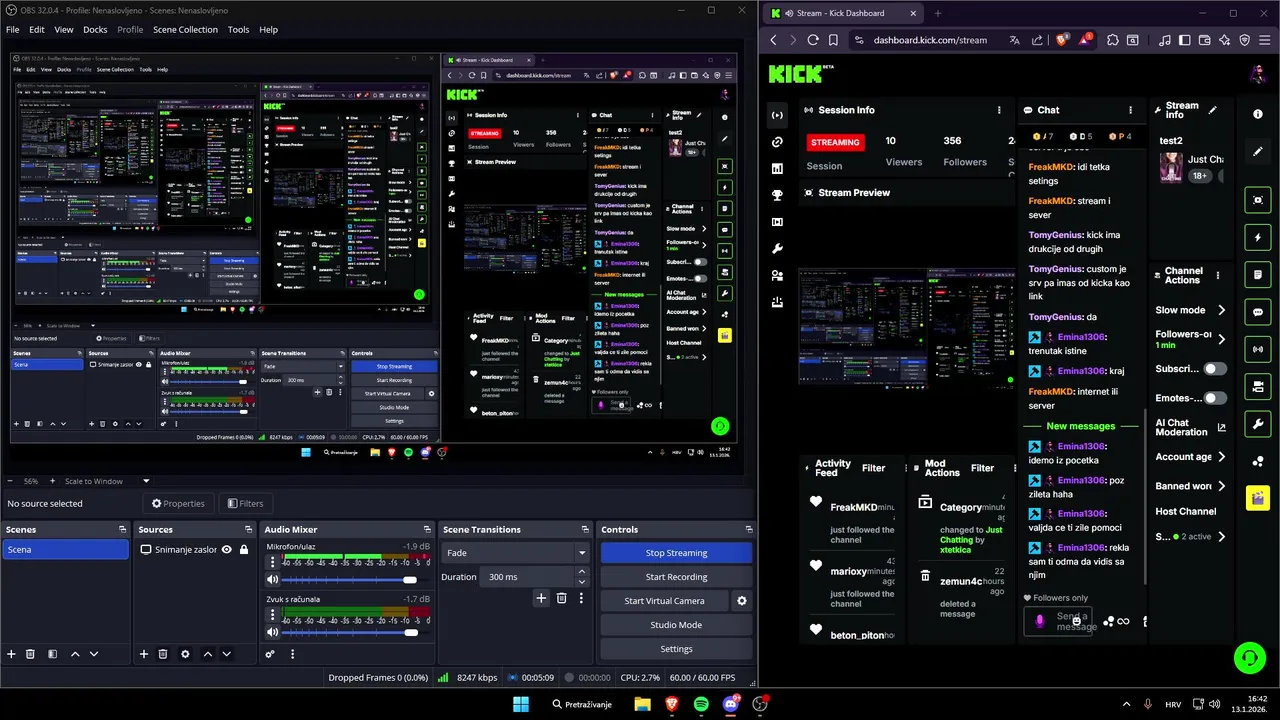Open the Kick sidebar Achievements trophy icon
Screen dimensions: 1280x720
click(777, 195)
